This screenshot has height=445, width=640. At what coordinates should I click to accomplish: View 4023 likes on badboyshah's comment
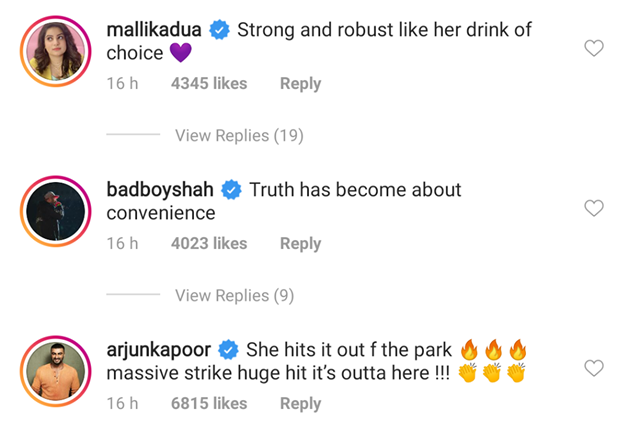coord(209,244)
